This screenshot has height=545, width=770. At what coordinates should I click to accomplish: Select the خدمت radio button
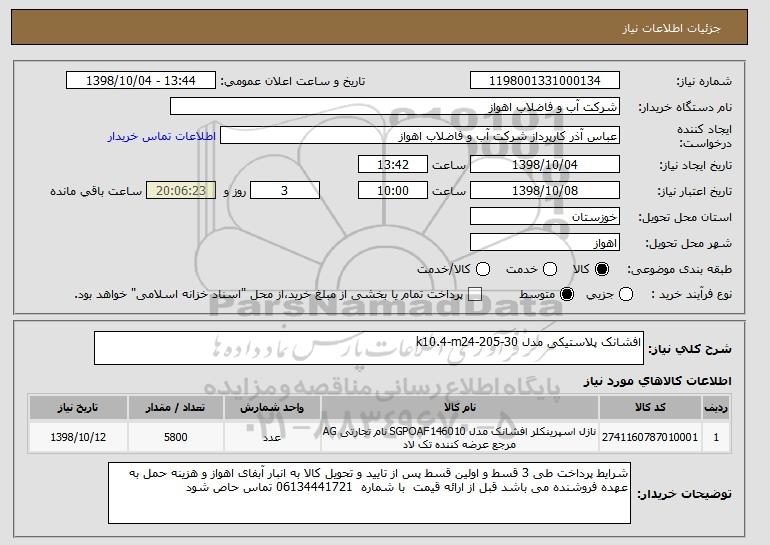coord(550,269)
